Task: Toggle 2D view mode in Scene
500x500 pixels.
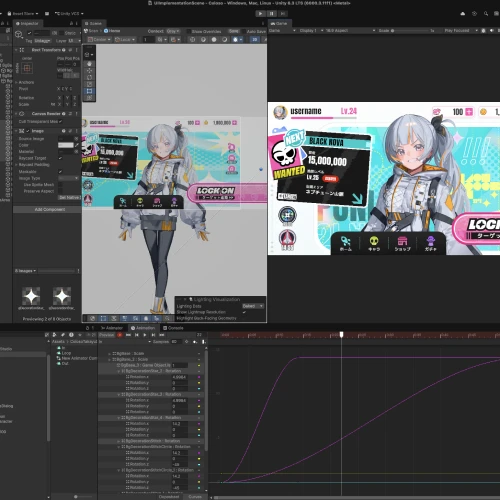Action: 255,39
